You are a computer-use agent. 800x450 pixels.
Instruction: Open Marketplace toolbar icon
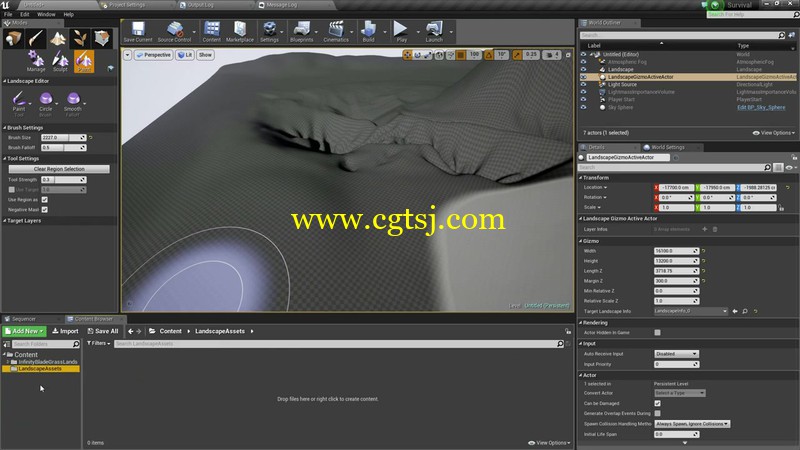click(x=240, y=32)
